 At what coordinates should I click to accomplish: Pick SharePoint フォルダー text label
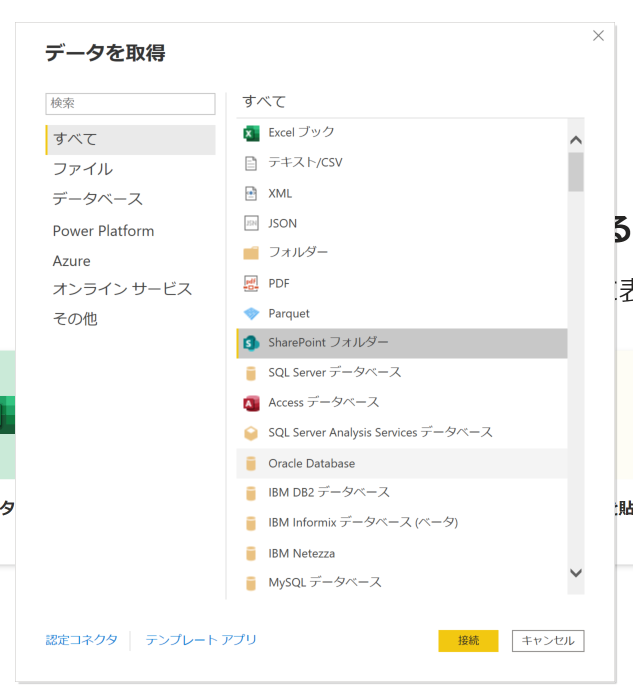328,342
